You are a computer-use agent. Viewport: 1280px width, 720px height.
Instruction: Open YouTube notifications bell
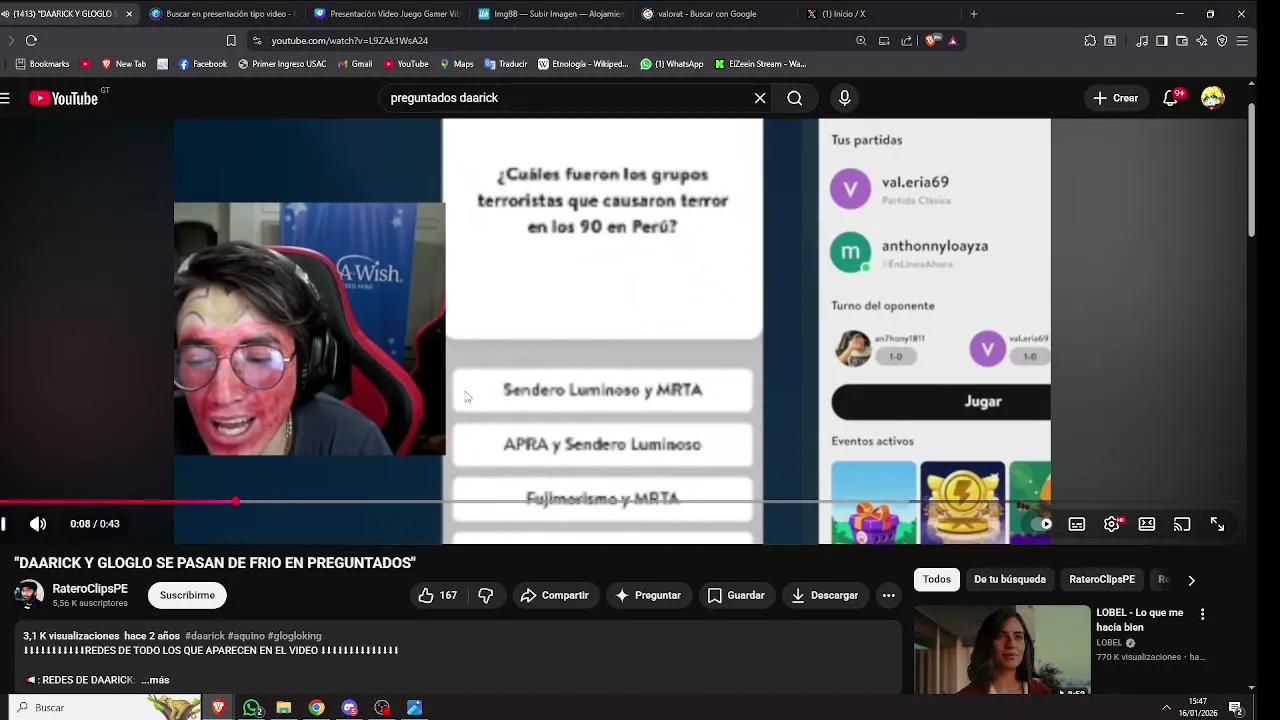[1171, 98]
